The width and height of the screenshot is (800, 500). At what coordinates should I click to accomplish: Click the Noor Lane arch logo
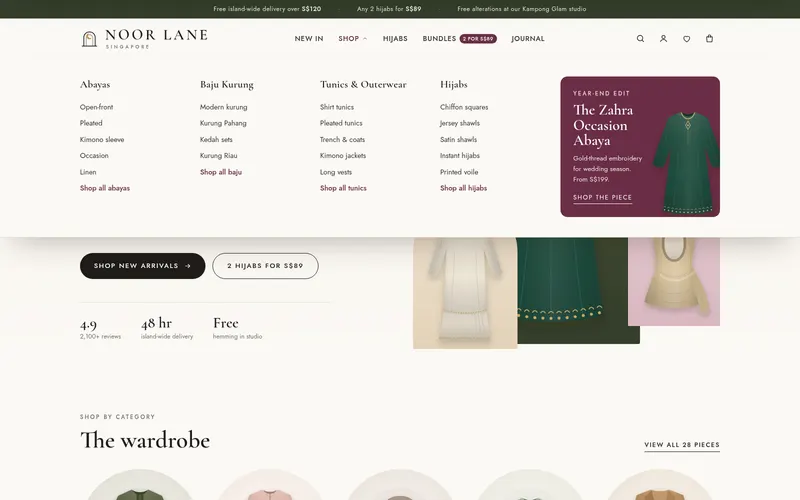89,39
